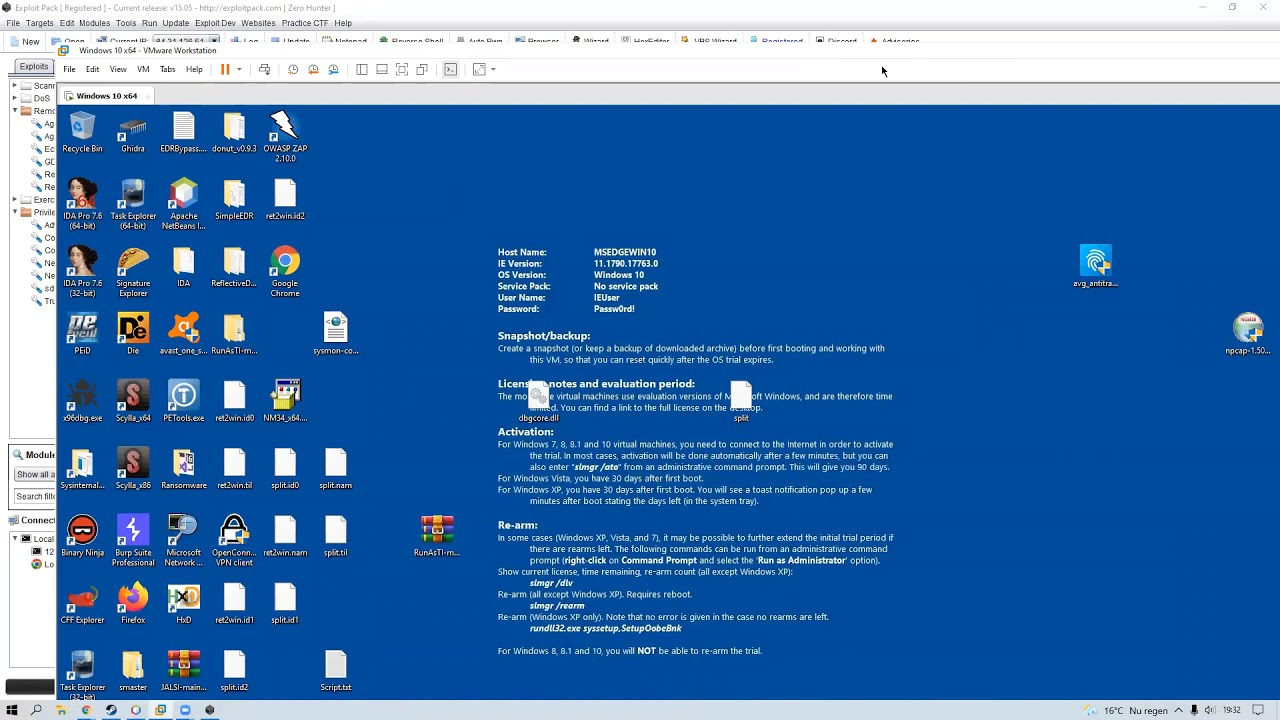The width and height of the screenshot is (1280, 720).
Task: Click the taskbar search magnifier icon
Action: pos(36,710)
